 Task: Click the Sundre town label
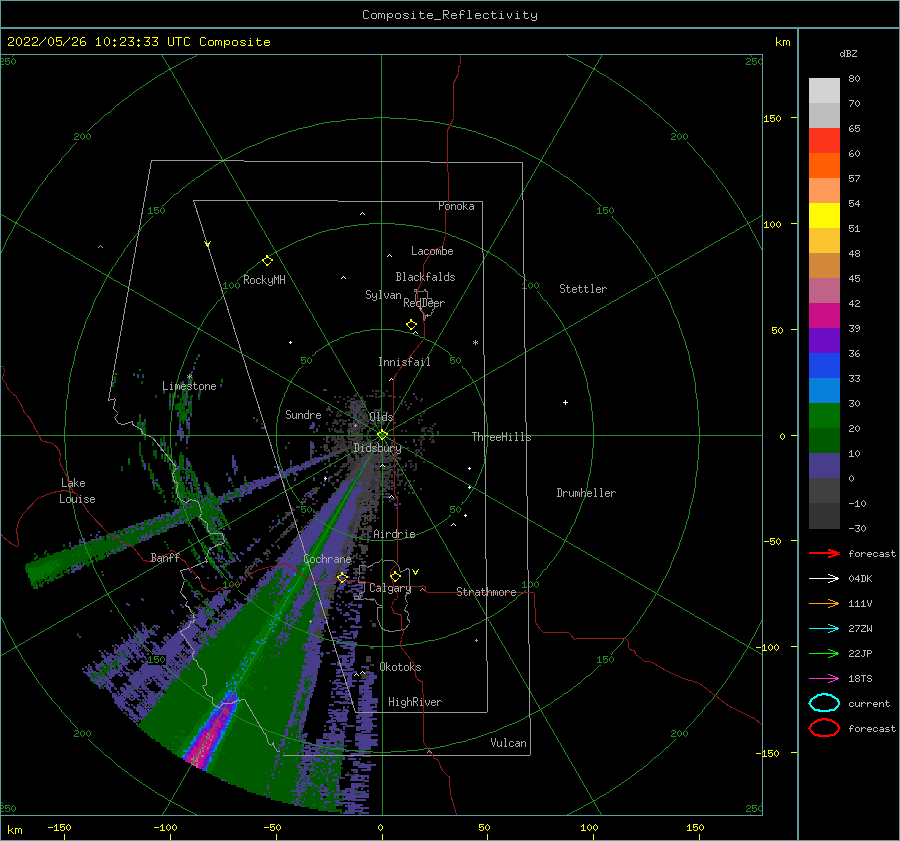(303, 414)
